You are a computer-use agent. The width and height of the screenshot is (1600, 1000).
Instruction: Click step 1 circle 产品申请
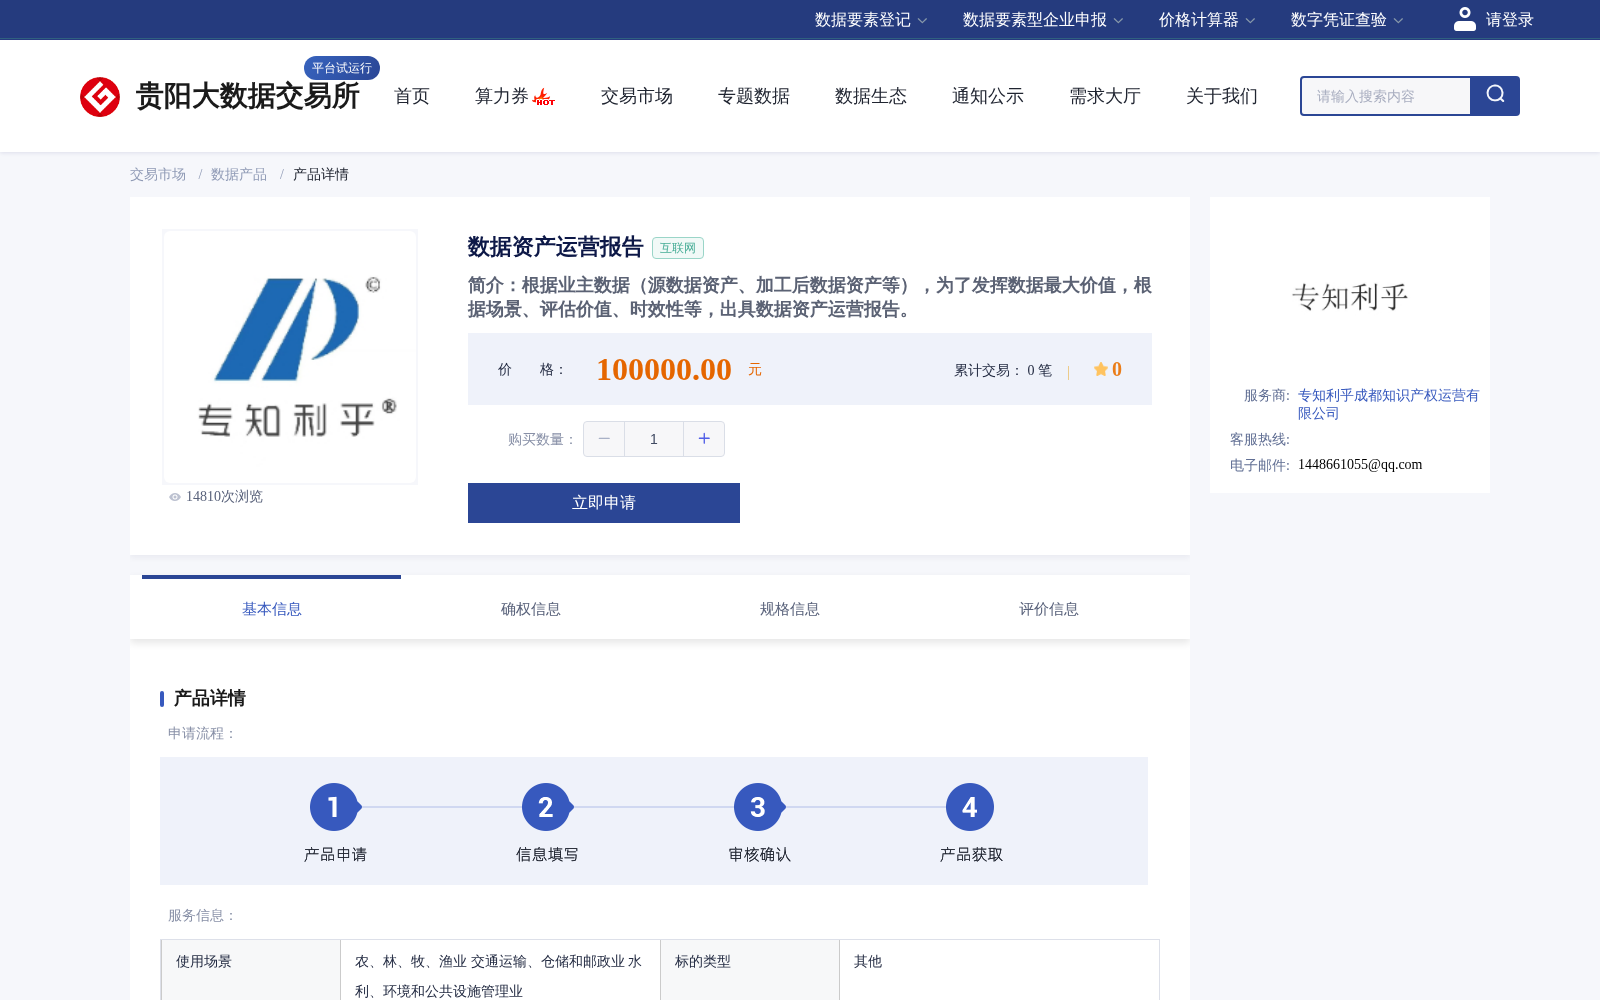click(334, 807)
